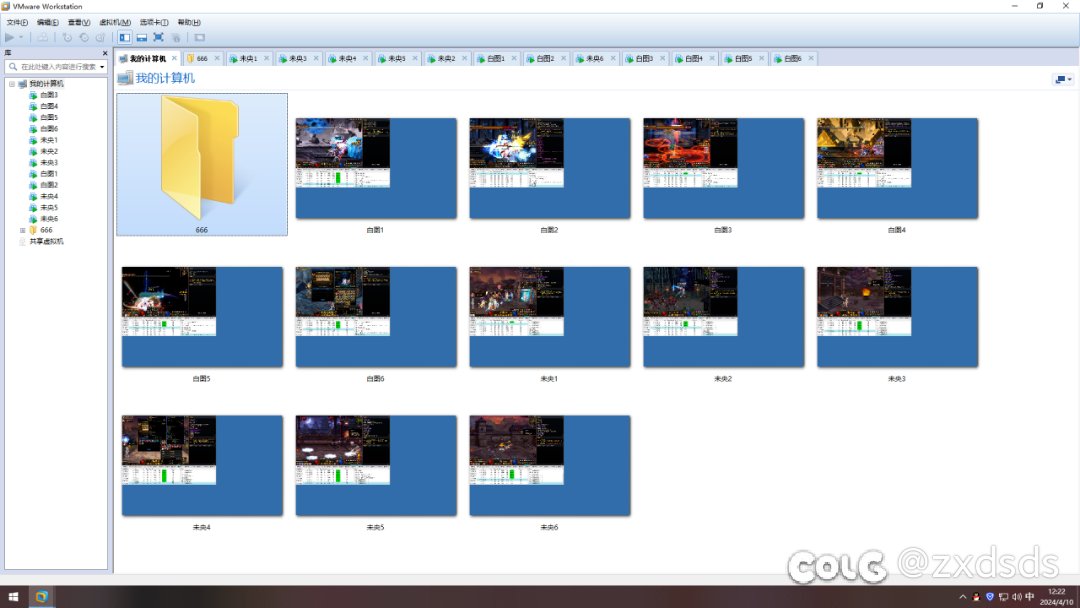Select the 白图3 VM thumbnail
The image size is (1080, 608).
click(x=723, y=169)
